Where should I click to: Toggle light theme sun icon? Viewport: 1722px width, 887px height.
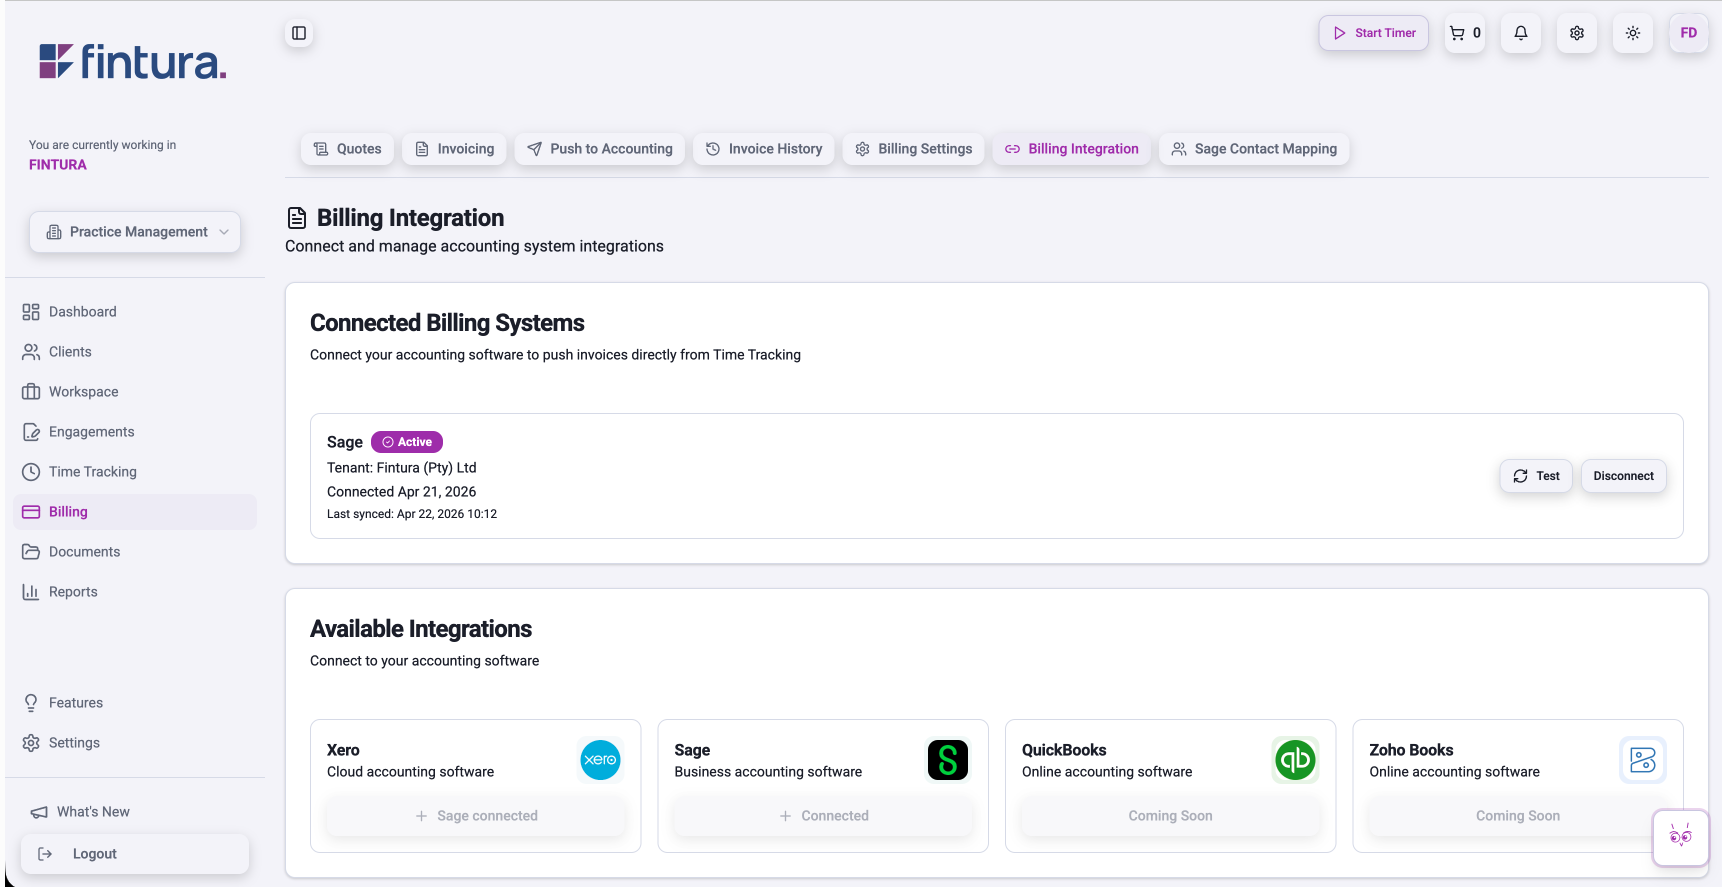click(1633, 33)
